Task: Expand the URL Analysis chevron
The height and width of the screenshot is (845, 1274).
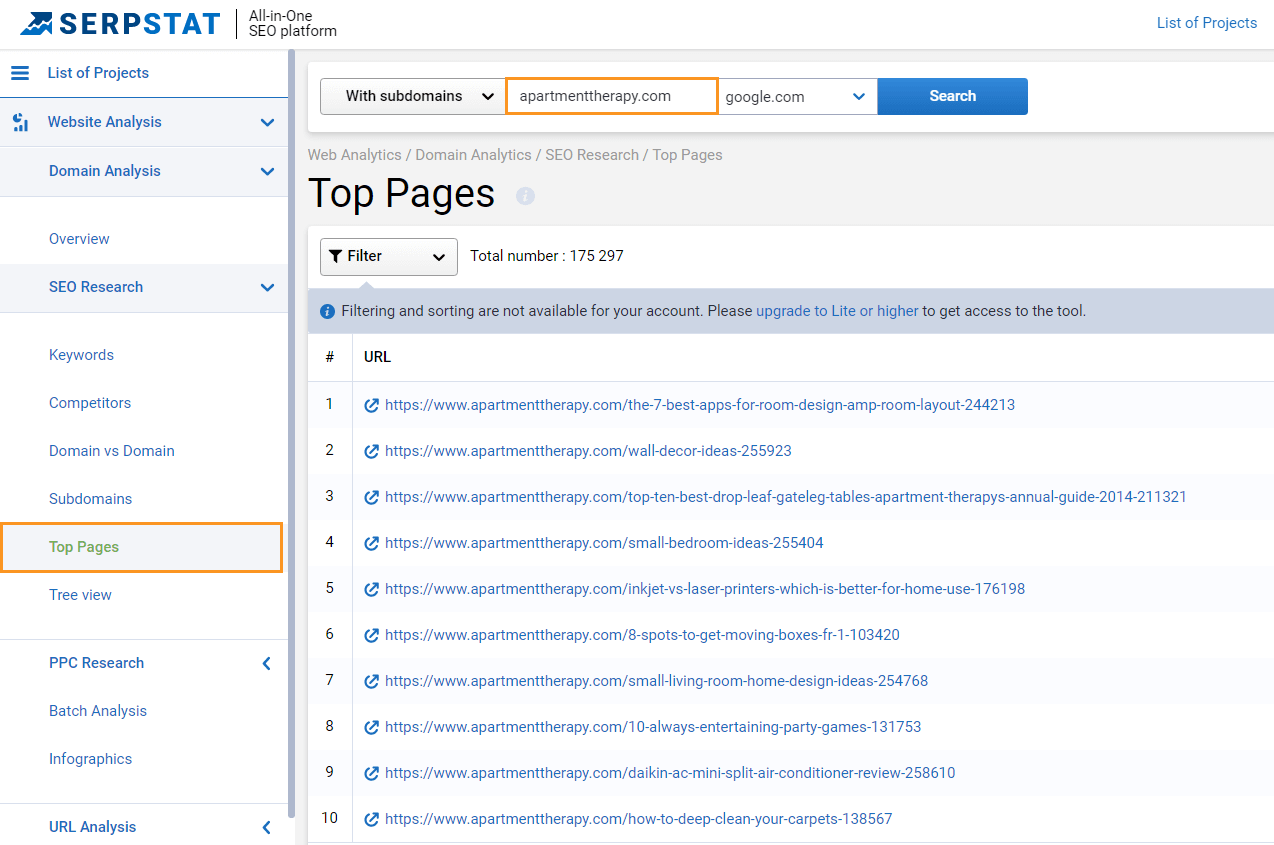Action: (266, 827)
